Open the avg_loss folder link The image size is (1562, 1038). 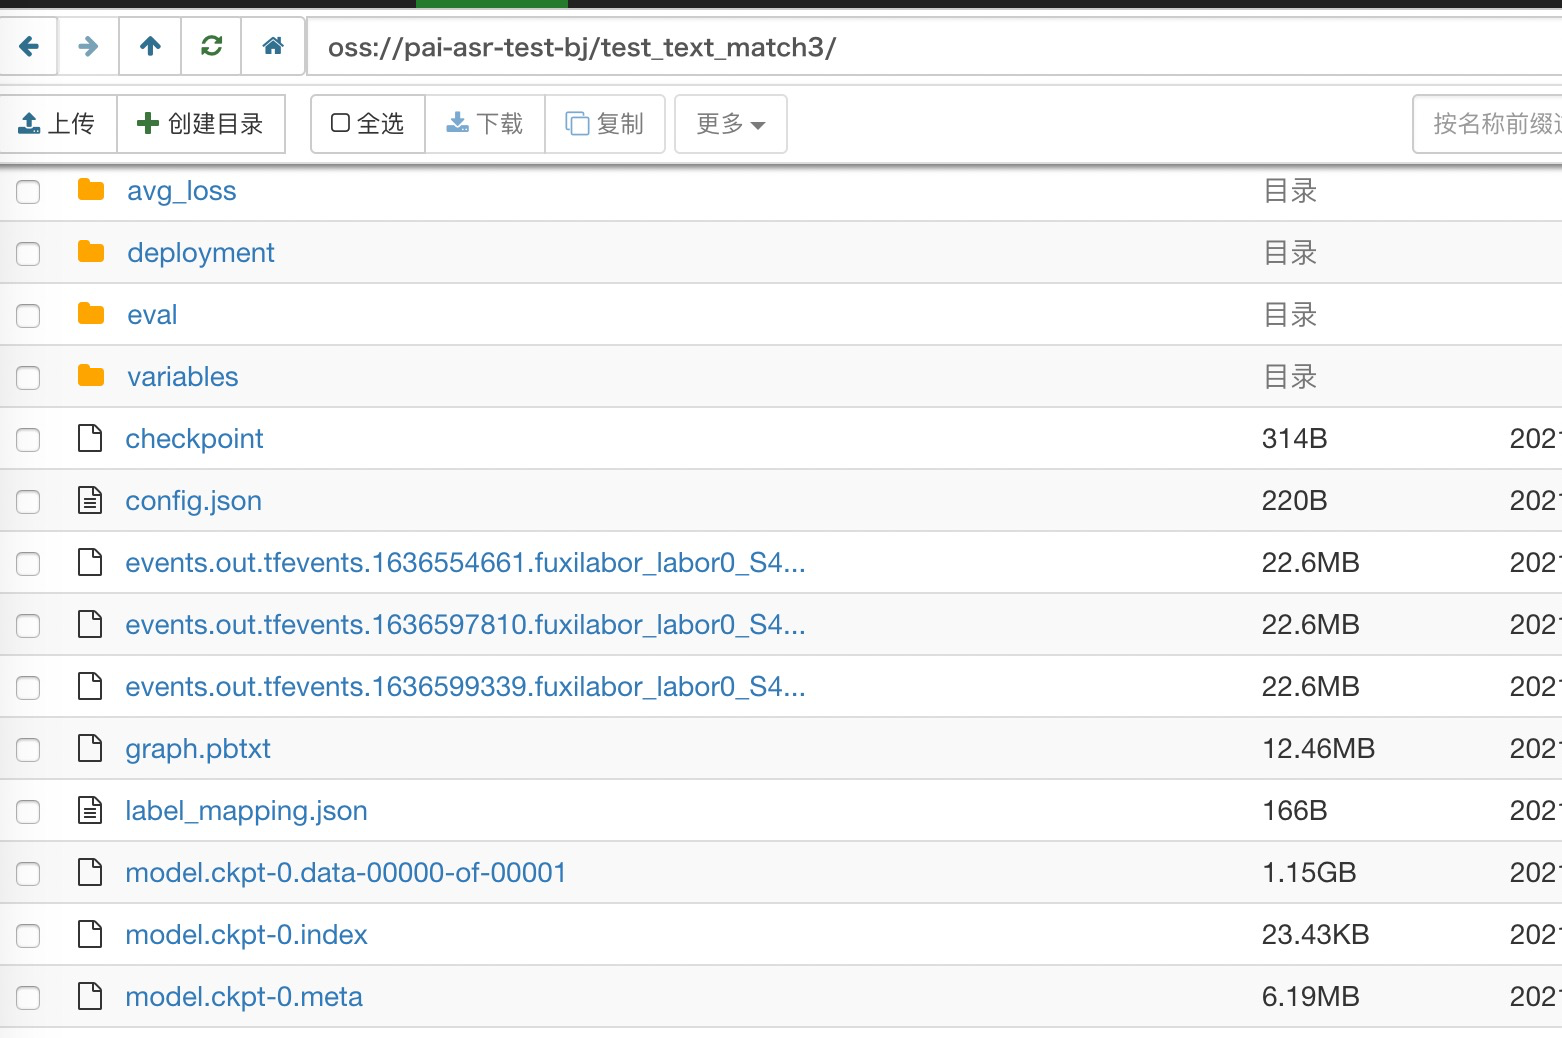[x=182, y=191]
